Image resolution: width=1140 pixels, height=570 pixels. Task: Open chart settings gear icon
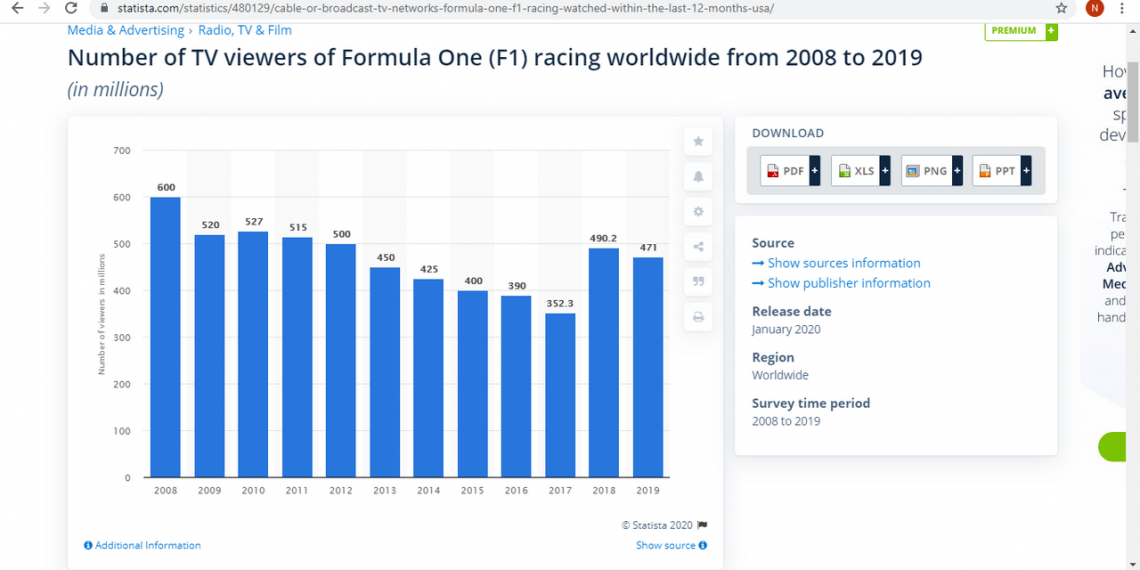[698, 212]
